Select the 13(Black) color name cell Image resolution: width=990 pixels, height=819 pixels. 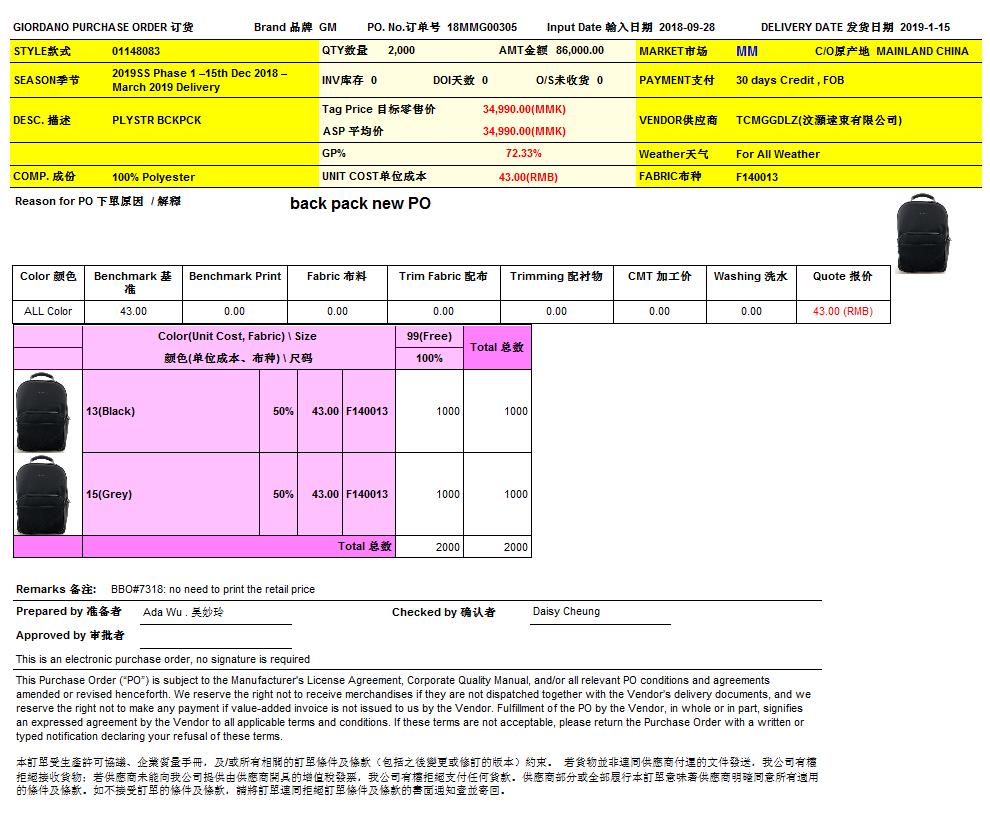click(x=110, y=411)
